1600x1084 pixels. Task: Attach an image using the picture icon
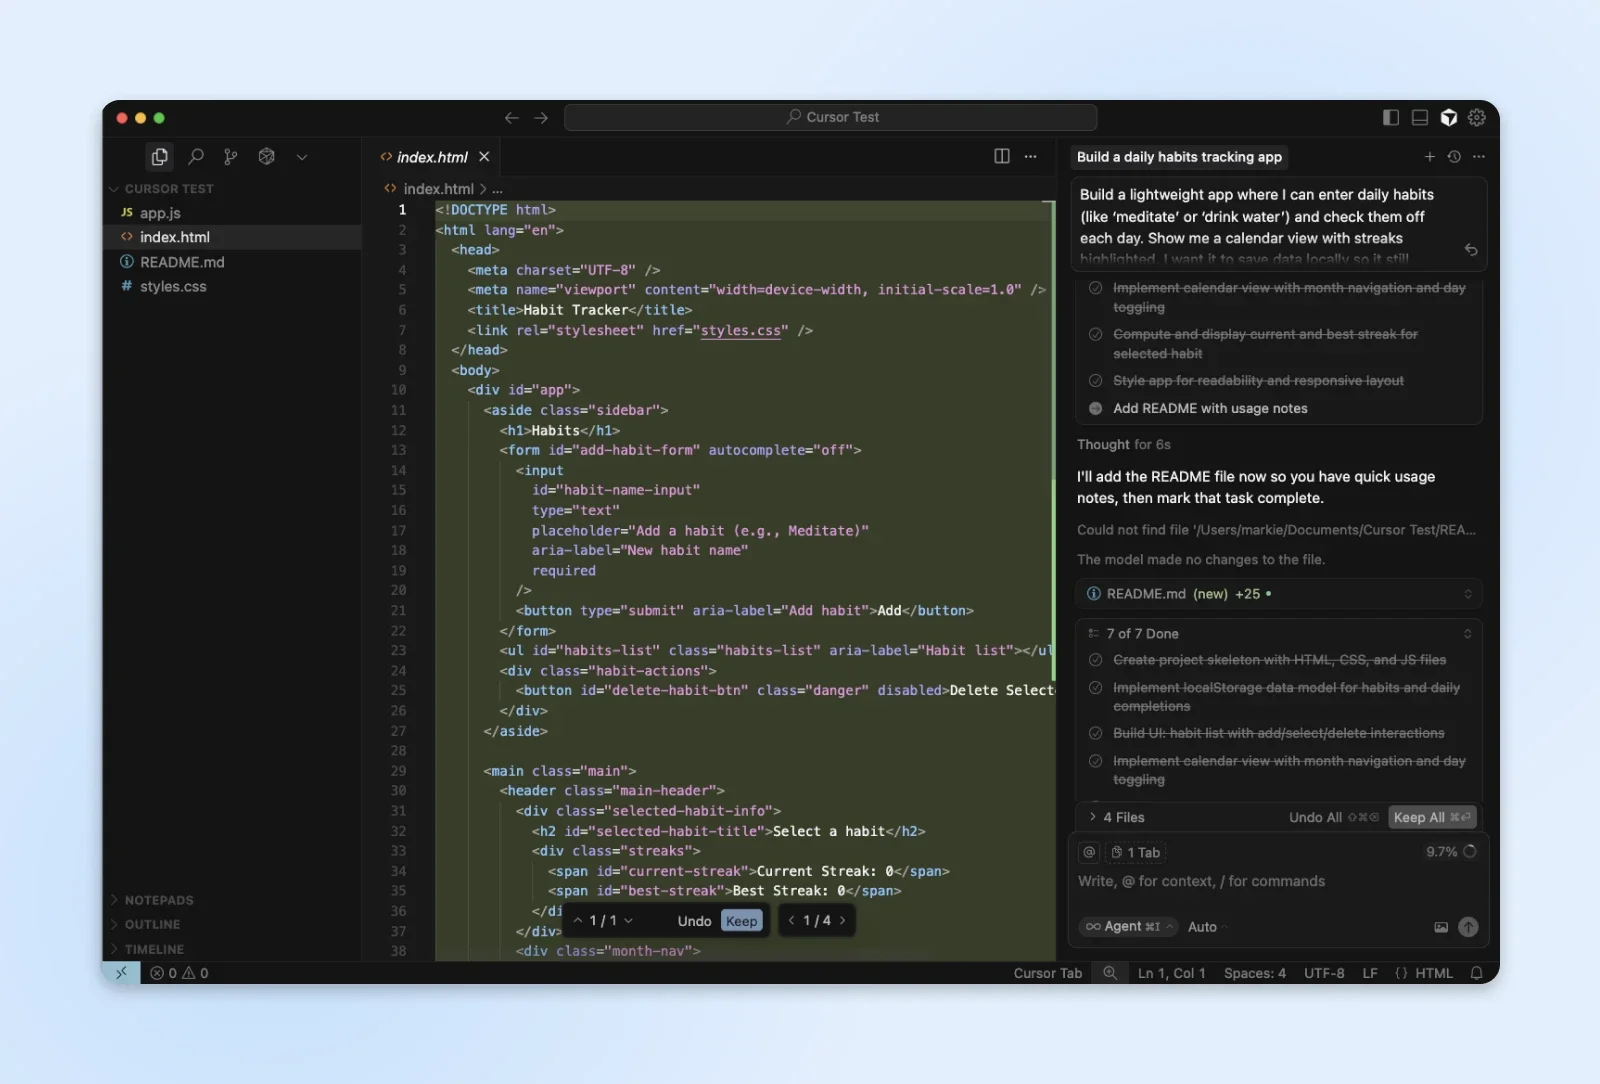[1442, 927]
